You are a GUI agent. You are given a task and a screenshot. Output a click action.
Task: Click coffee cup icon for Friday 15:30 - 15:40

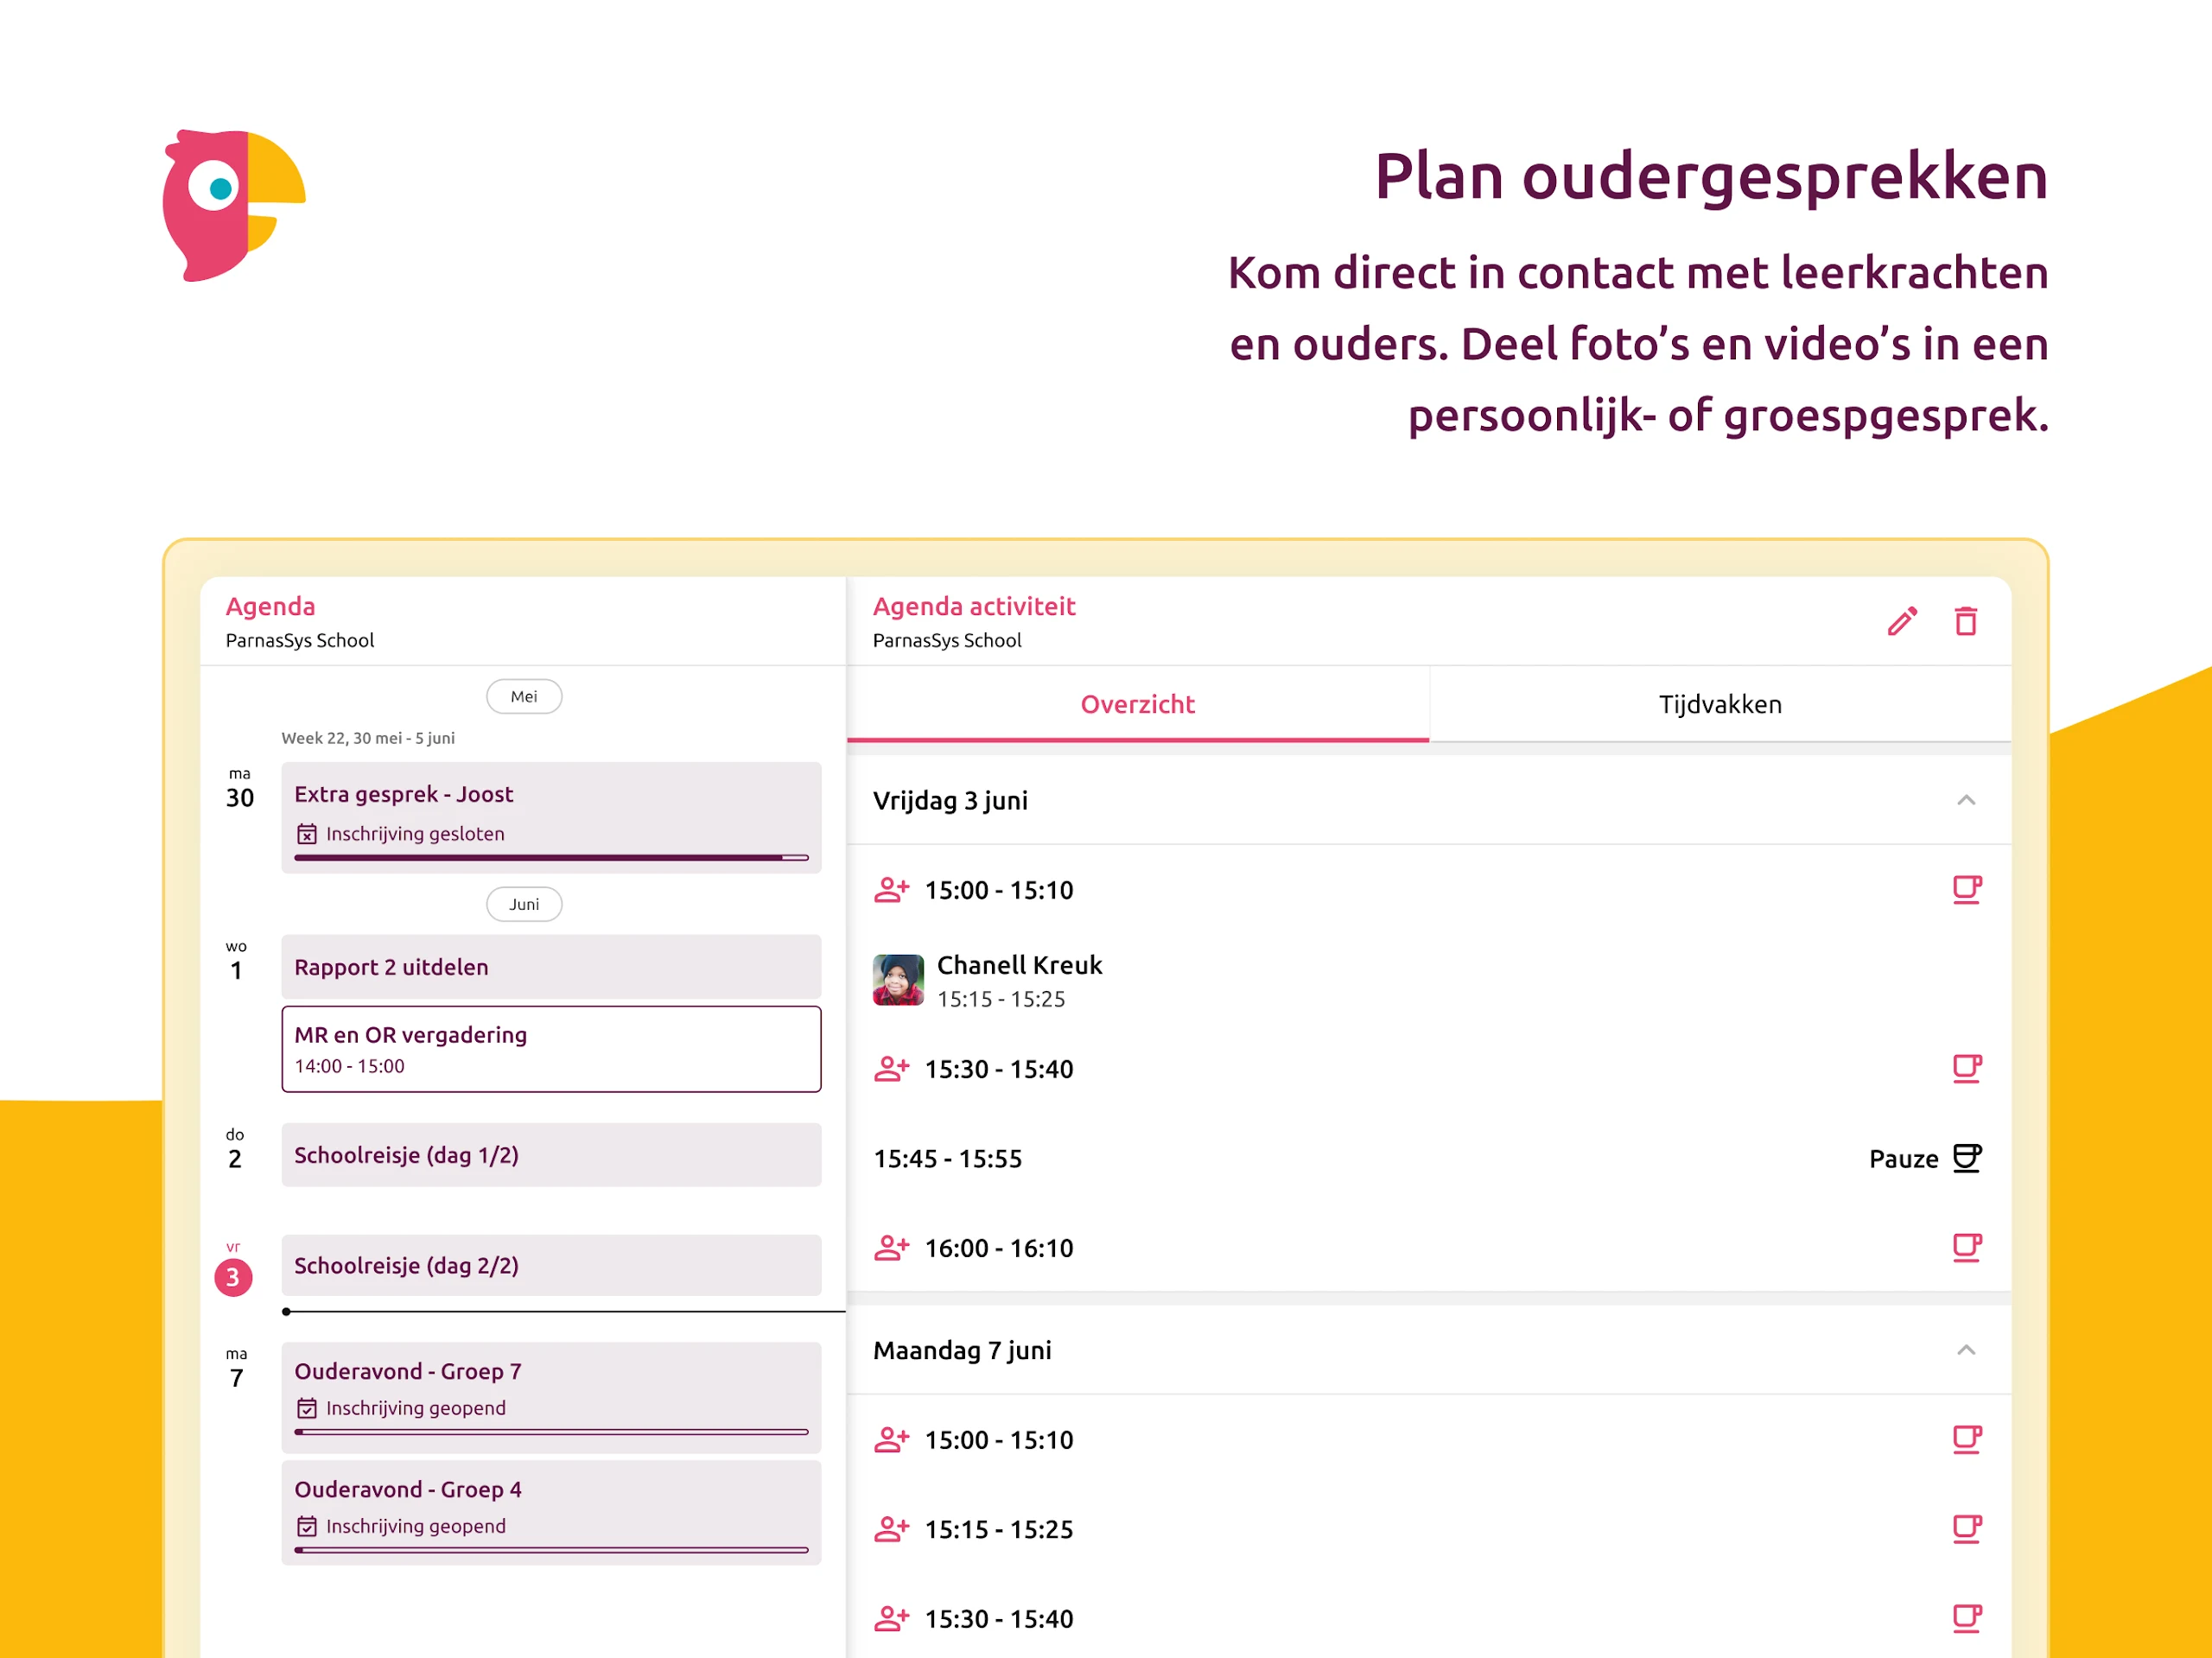coord(1967,1068)
